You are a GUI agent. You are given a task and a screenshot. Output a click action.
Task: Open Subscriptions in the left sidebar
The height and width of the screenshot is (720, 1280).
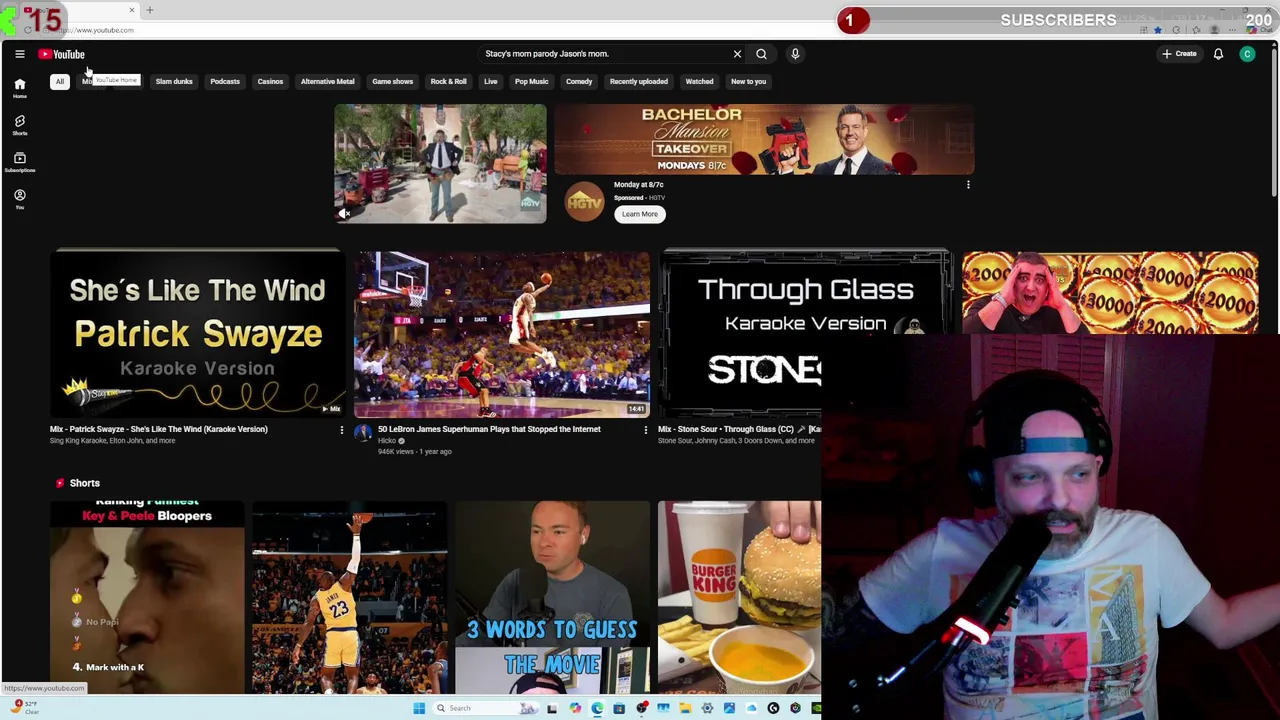(x=19, y=162)
